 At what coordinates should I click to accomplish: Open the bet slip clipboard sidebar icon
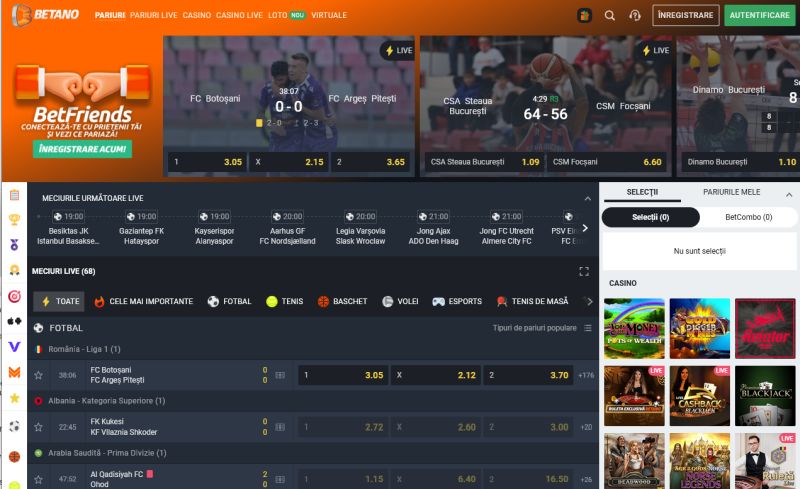click(14, 194)
